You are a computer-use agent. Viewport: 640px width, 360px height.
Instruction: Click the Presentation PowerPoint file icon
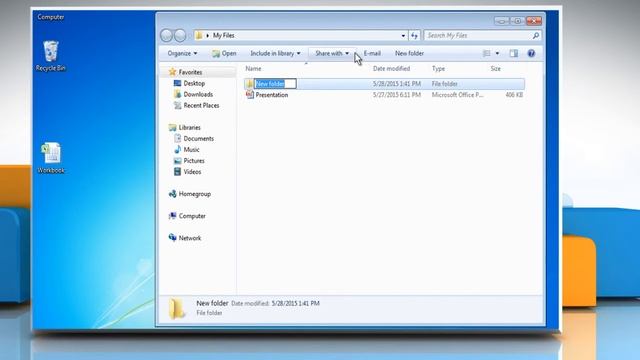249,95
